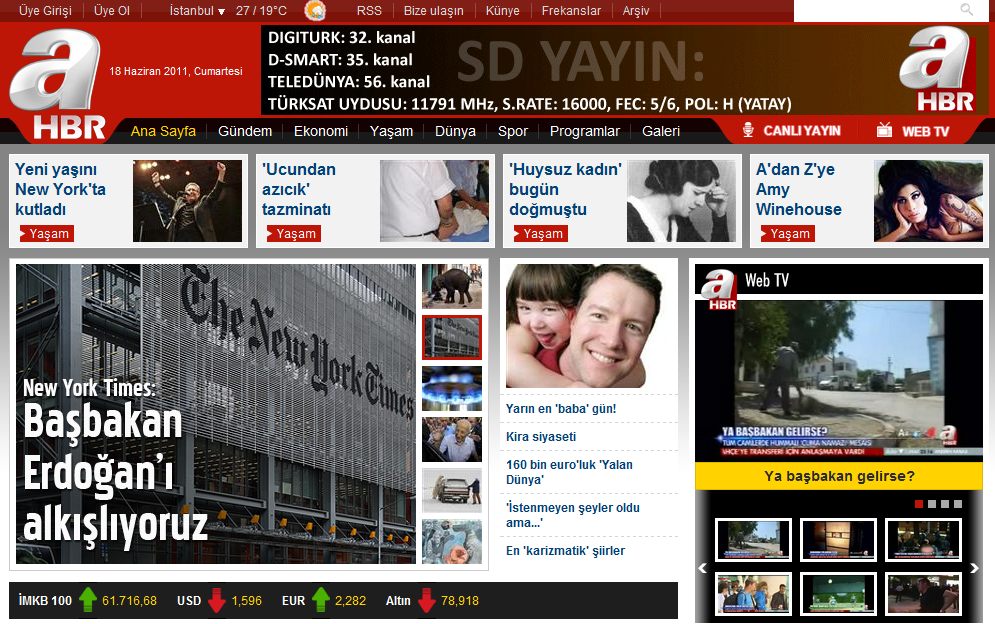The height and width of the screenshot is (624, 995).
Task: Open the RSS link
Action: pyautogui.click(x=369, y=11)
